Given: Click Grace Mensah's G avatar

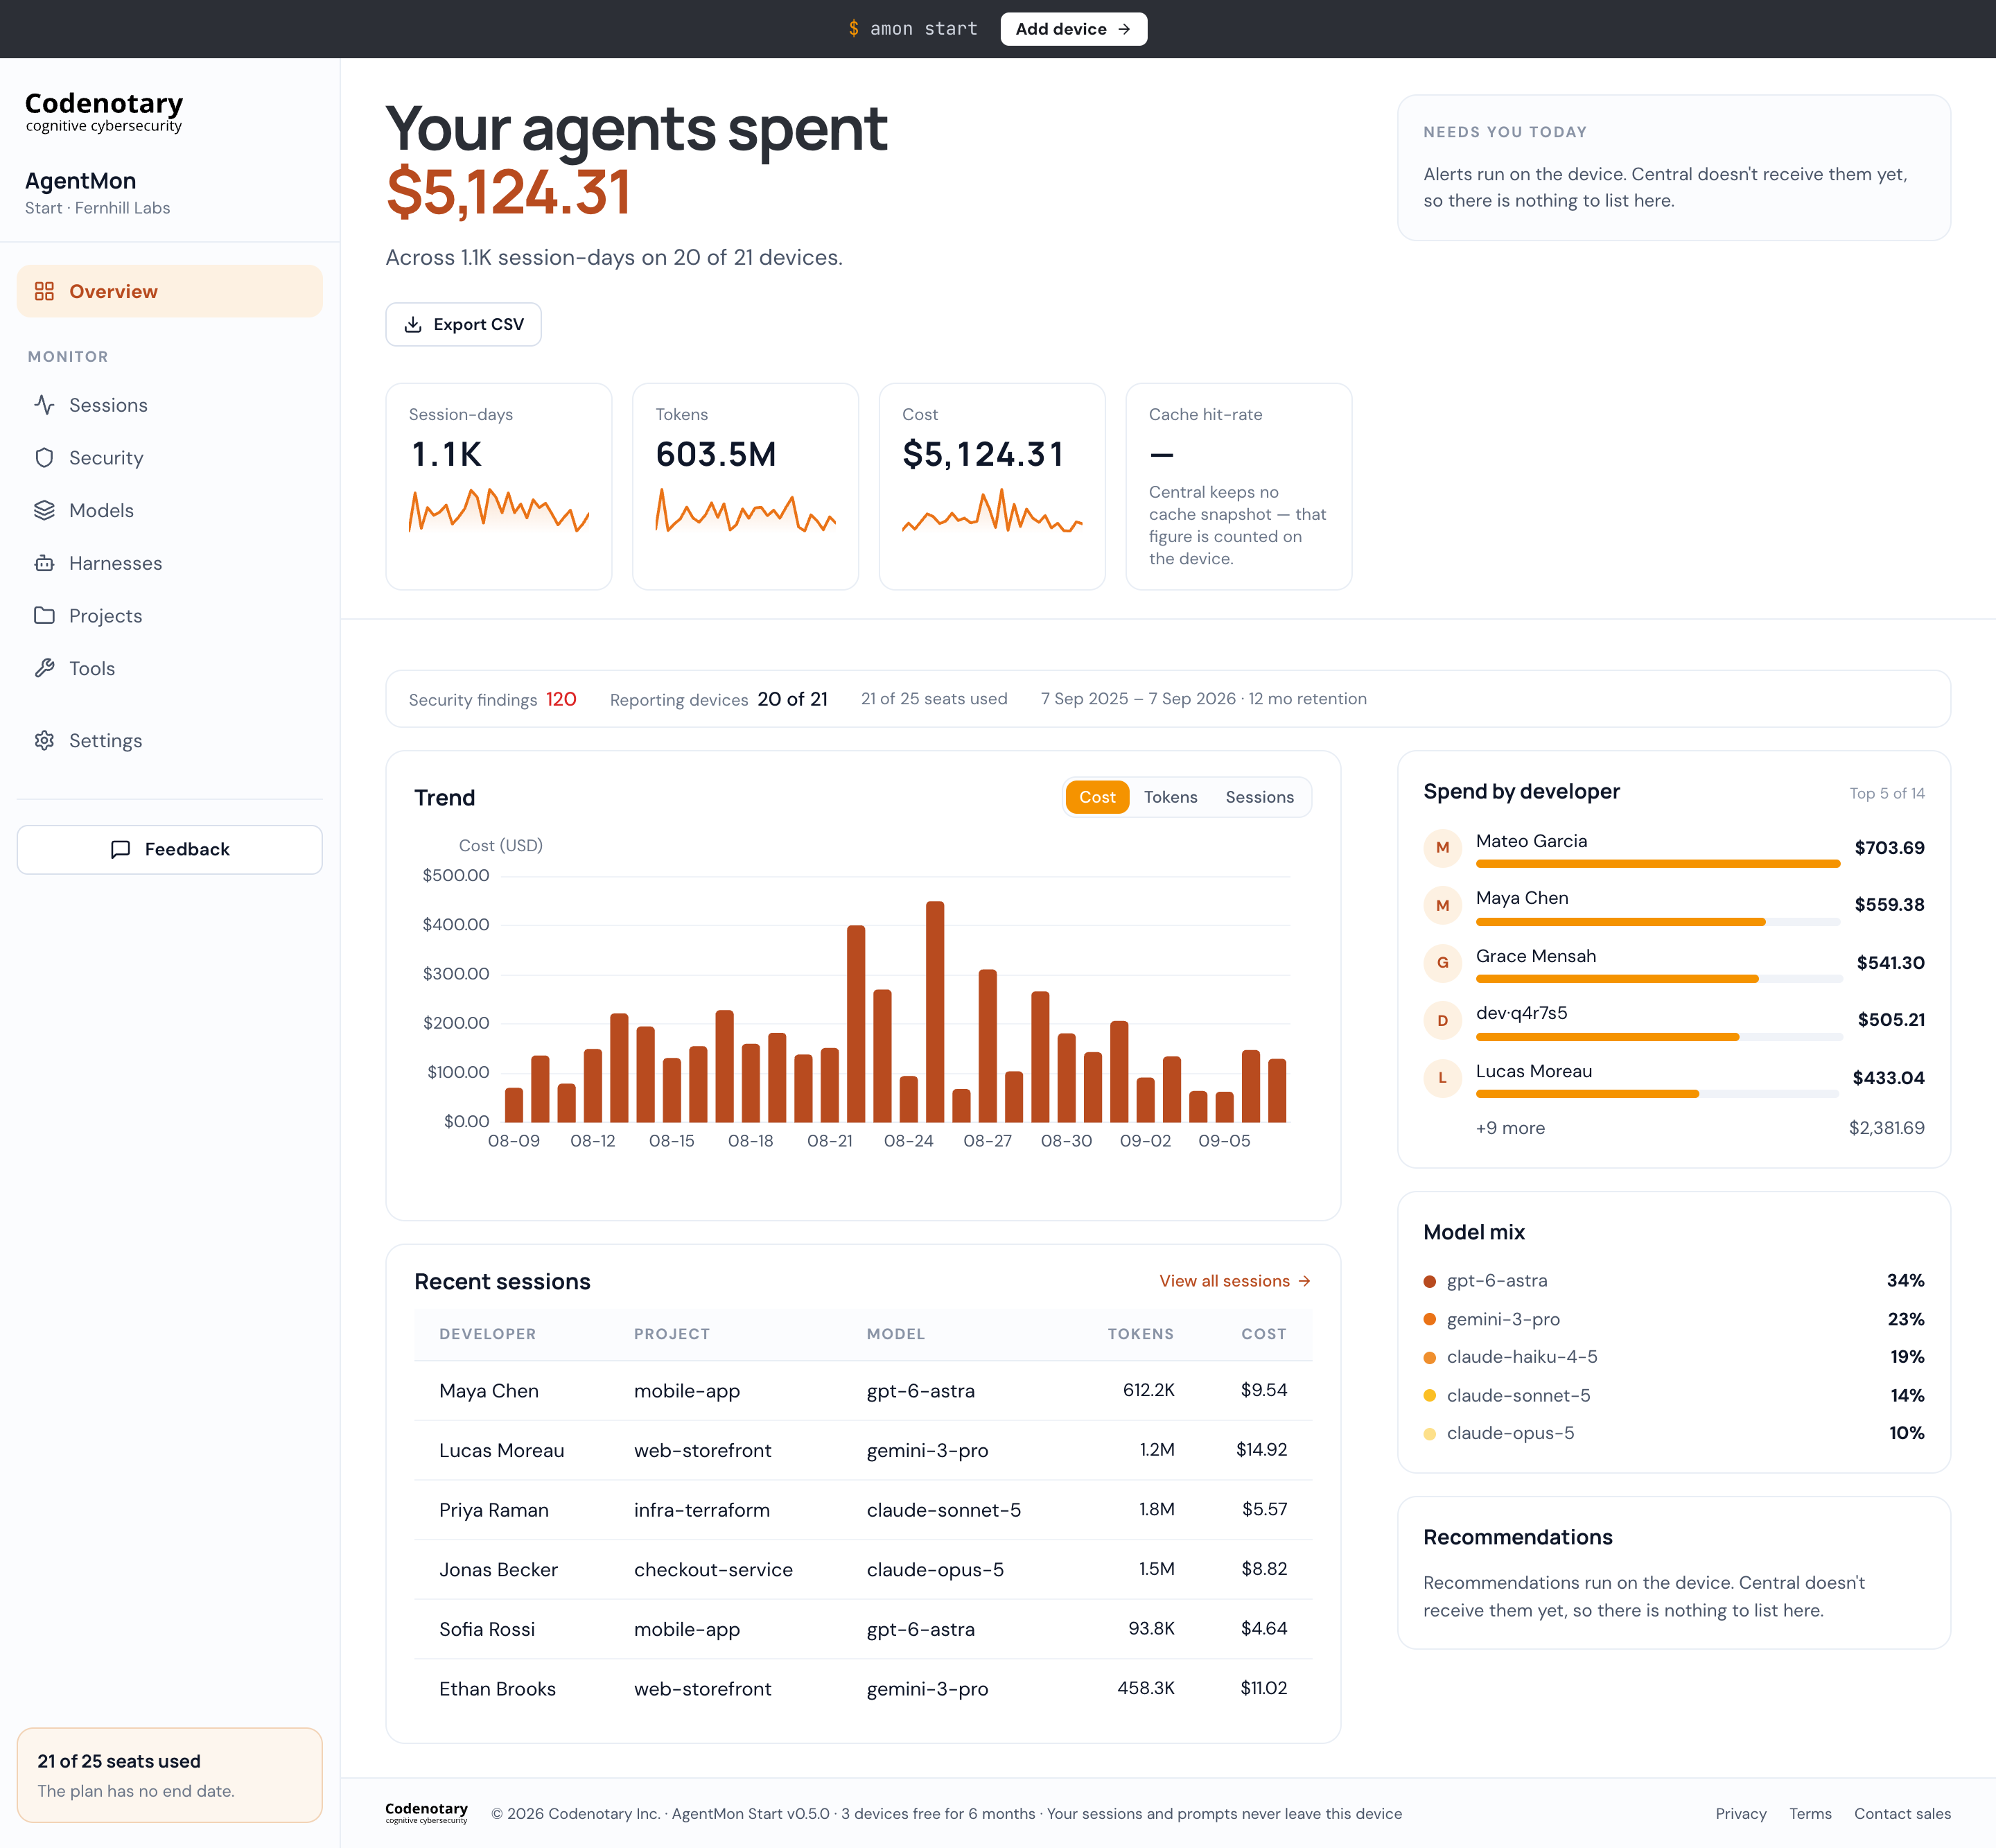Looking at the screenshot, I should tap(1442, 963).
